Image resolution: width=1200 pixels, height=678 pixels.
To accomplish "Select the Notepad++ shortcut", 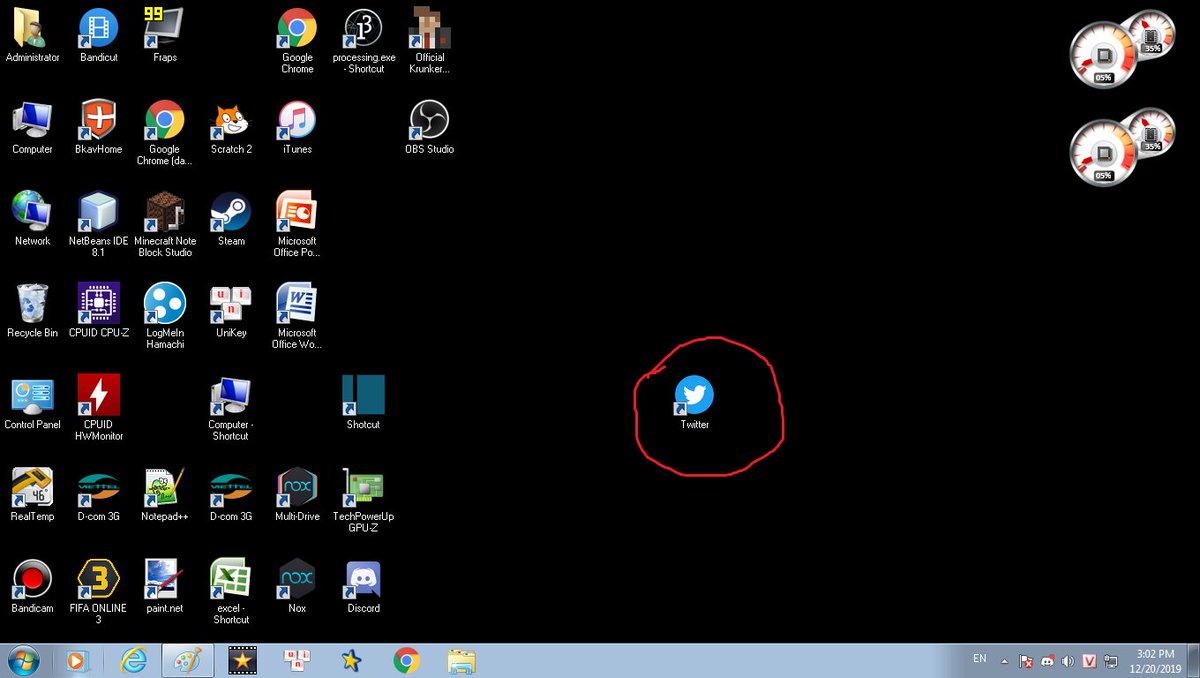I will pos(165,495).
